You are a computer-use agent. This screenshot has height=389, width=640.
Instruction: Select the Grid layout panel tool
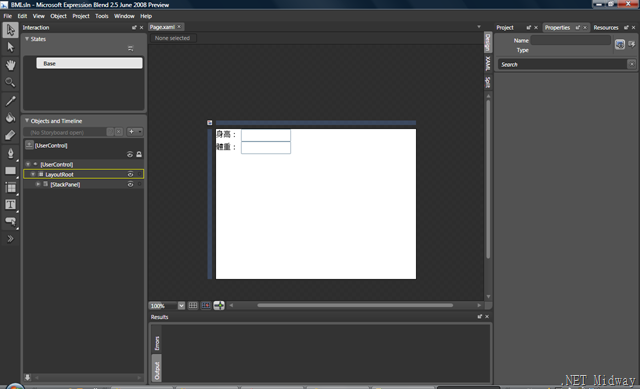(x=10, y=188)
